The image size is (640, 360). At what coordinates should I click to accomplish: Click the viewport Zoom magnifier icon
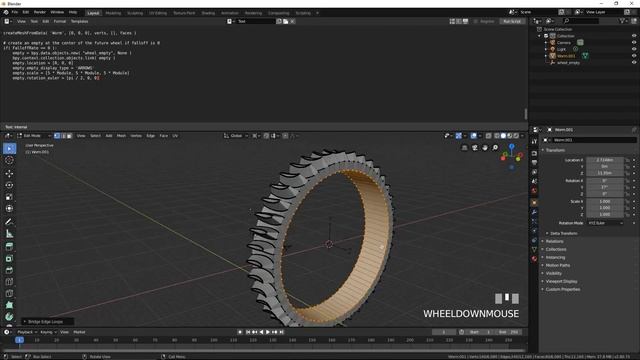coord(495,148)
